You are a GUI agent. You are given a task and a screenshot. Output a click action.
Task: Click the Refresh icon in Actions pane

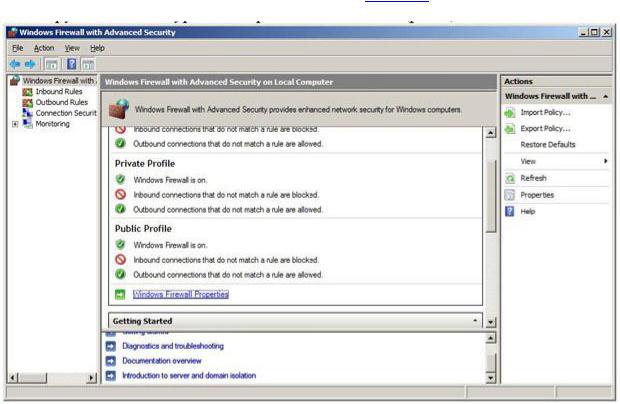pyautogui.click(x=510, y=178)
